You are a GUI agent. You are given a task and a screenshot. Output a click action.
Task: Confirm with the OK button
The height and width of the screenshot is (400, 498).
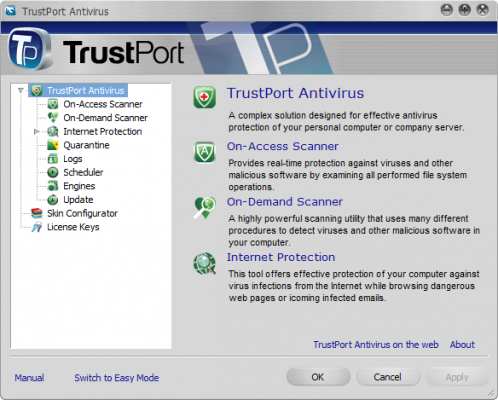point(318,377)
